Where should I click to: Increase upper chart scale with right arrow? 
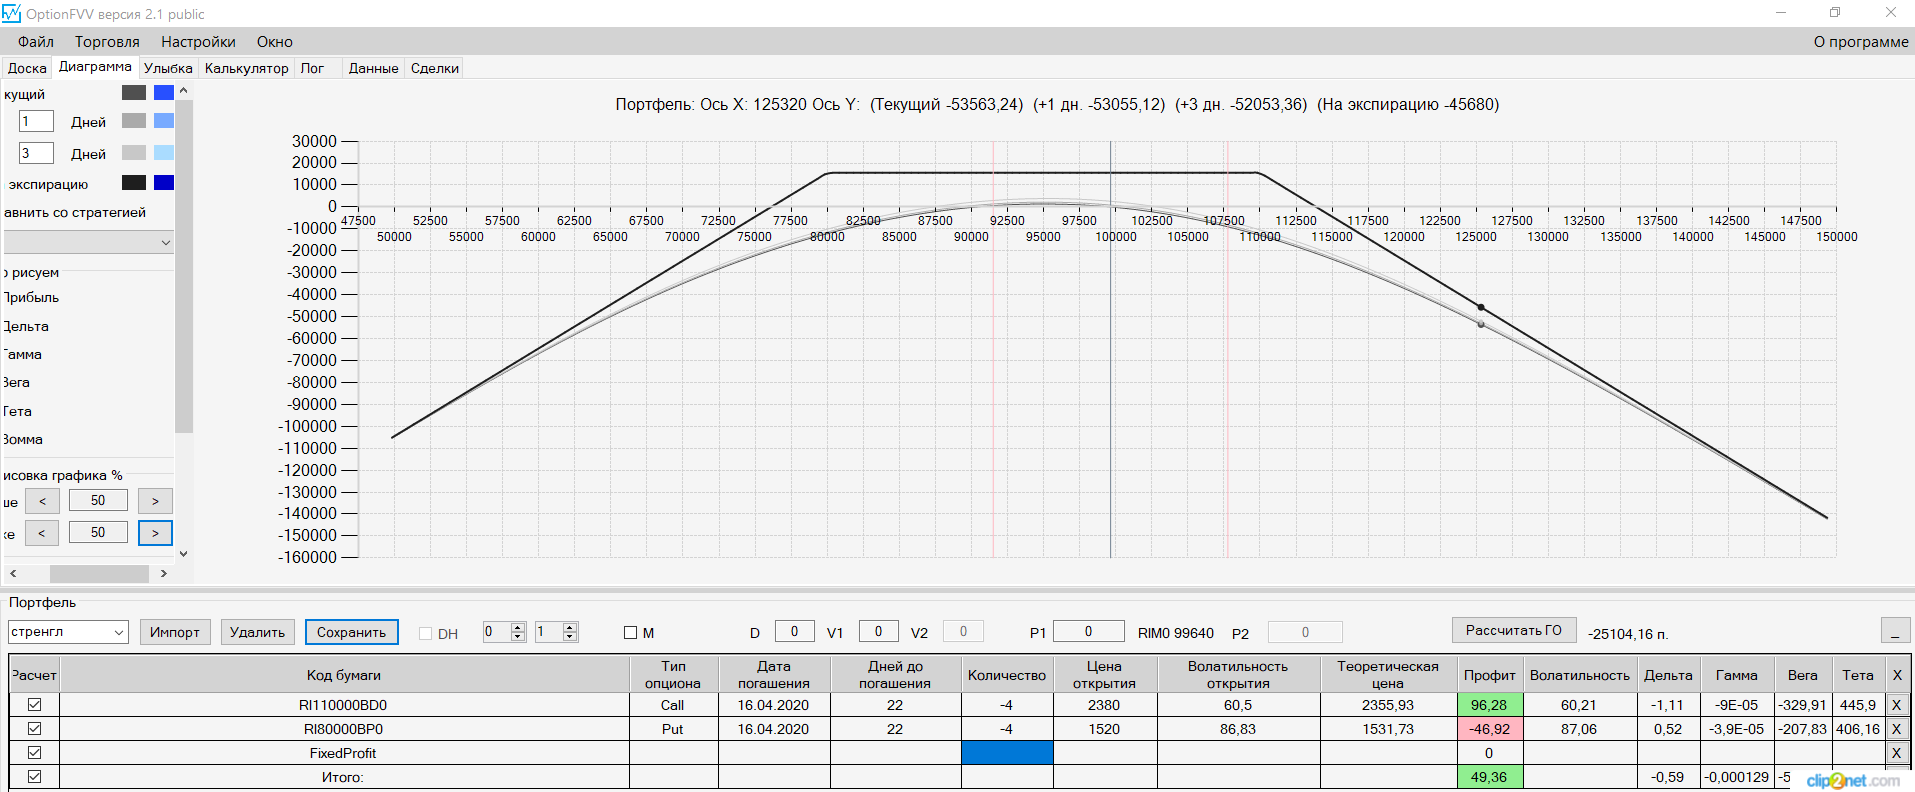point(155,501)
